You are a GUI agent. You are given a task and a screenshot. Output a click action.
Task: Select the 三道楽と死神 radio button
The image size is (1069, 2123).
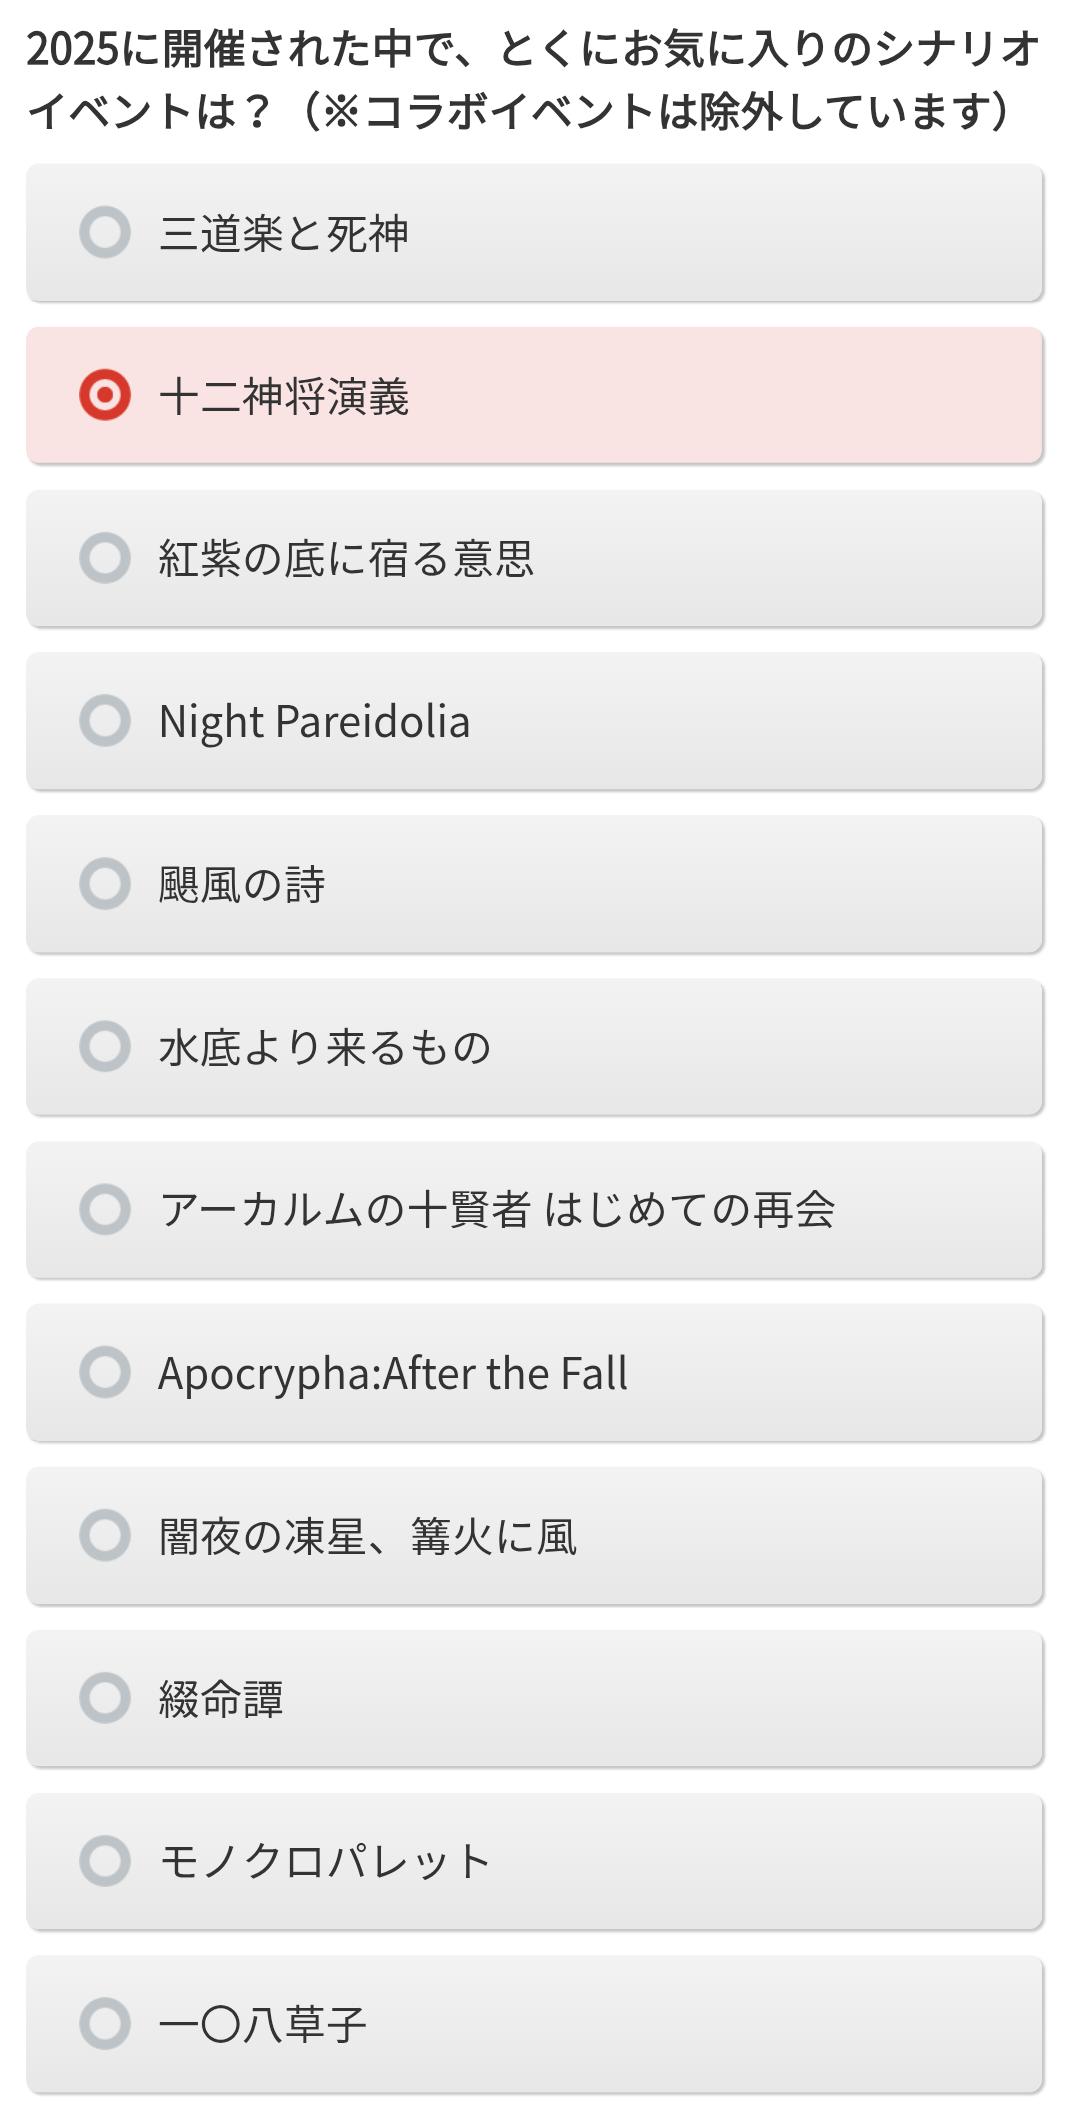105,232
